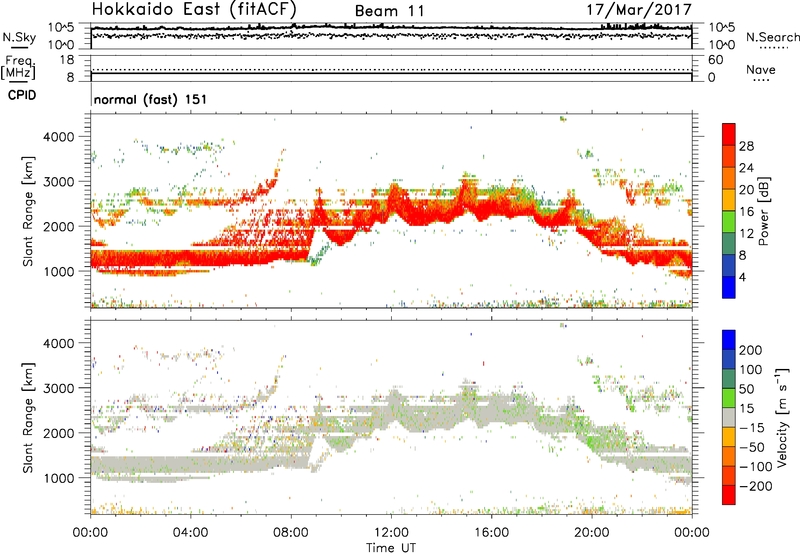Click the '4' power colorbar label
Viewport: 800px width, 554px height.
coord(742,277)
